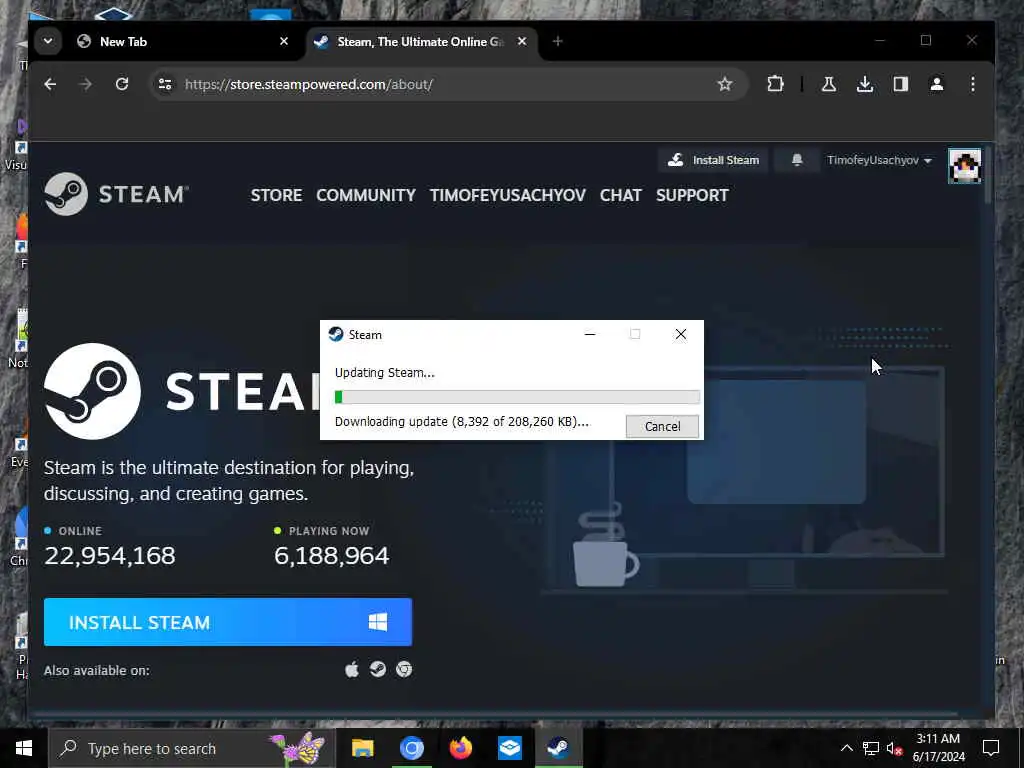1024x768 pixels.
Task: Click the Downloading update status text
Action: [x=462, y=421]
